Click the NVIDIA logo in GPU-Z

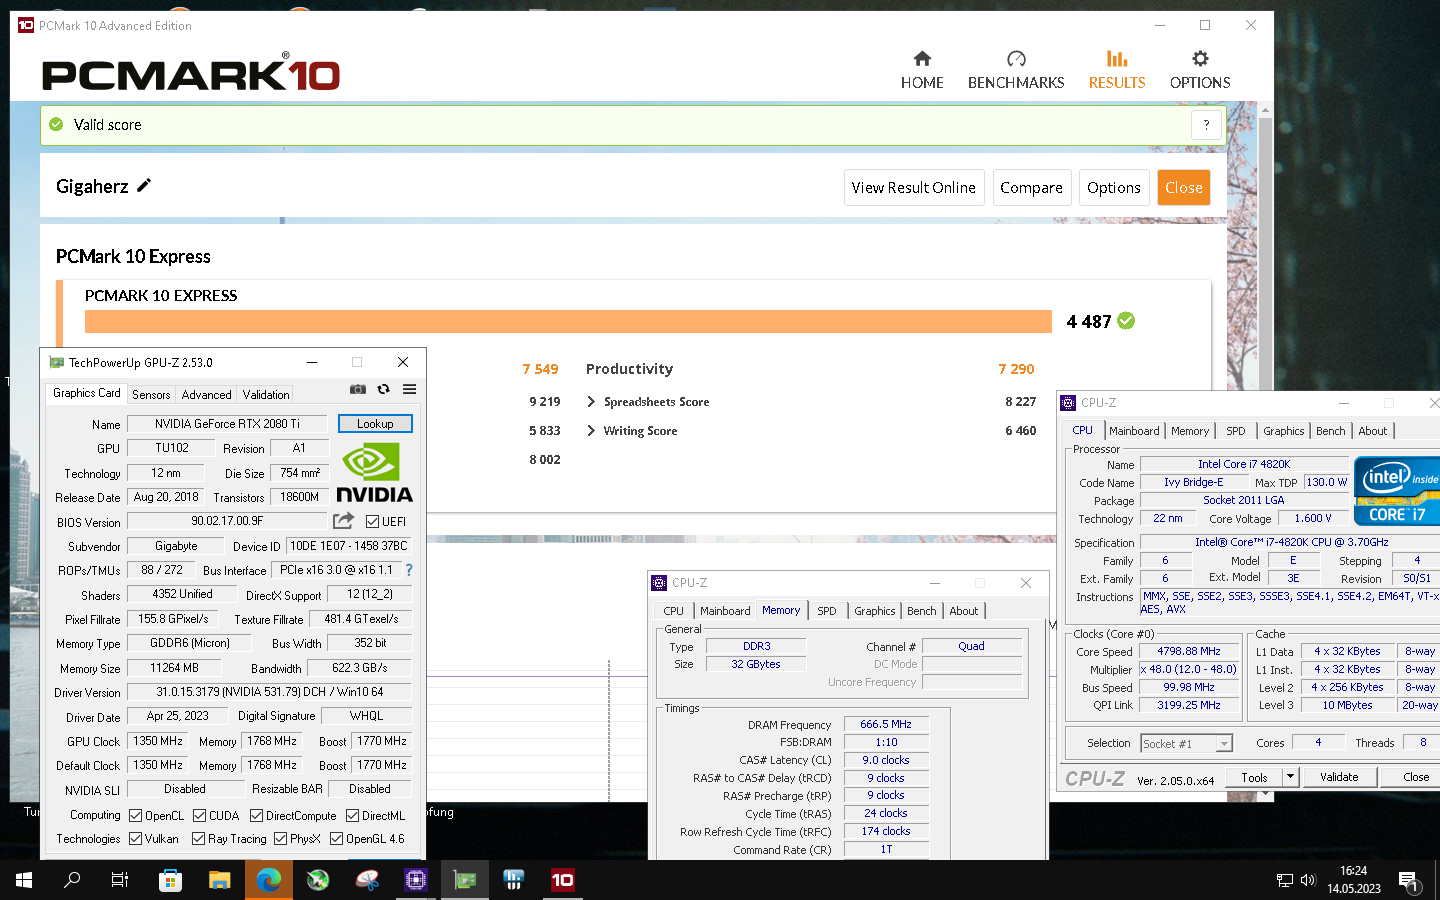tap(375, 473)
